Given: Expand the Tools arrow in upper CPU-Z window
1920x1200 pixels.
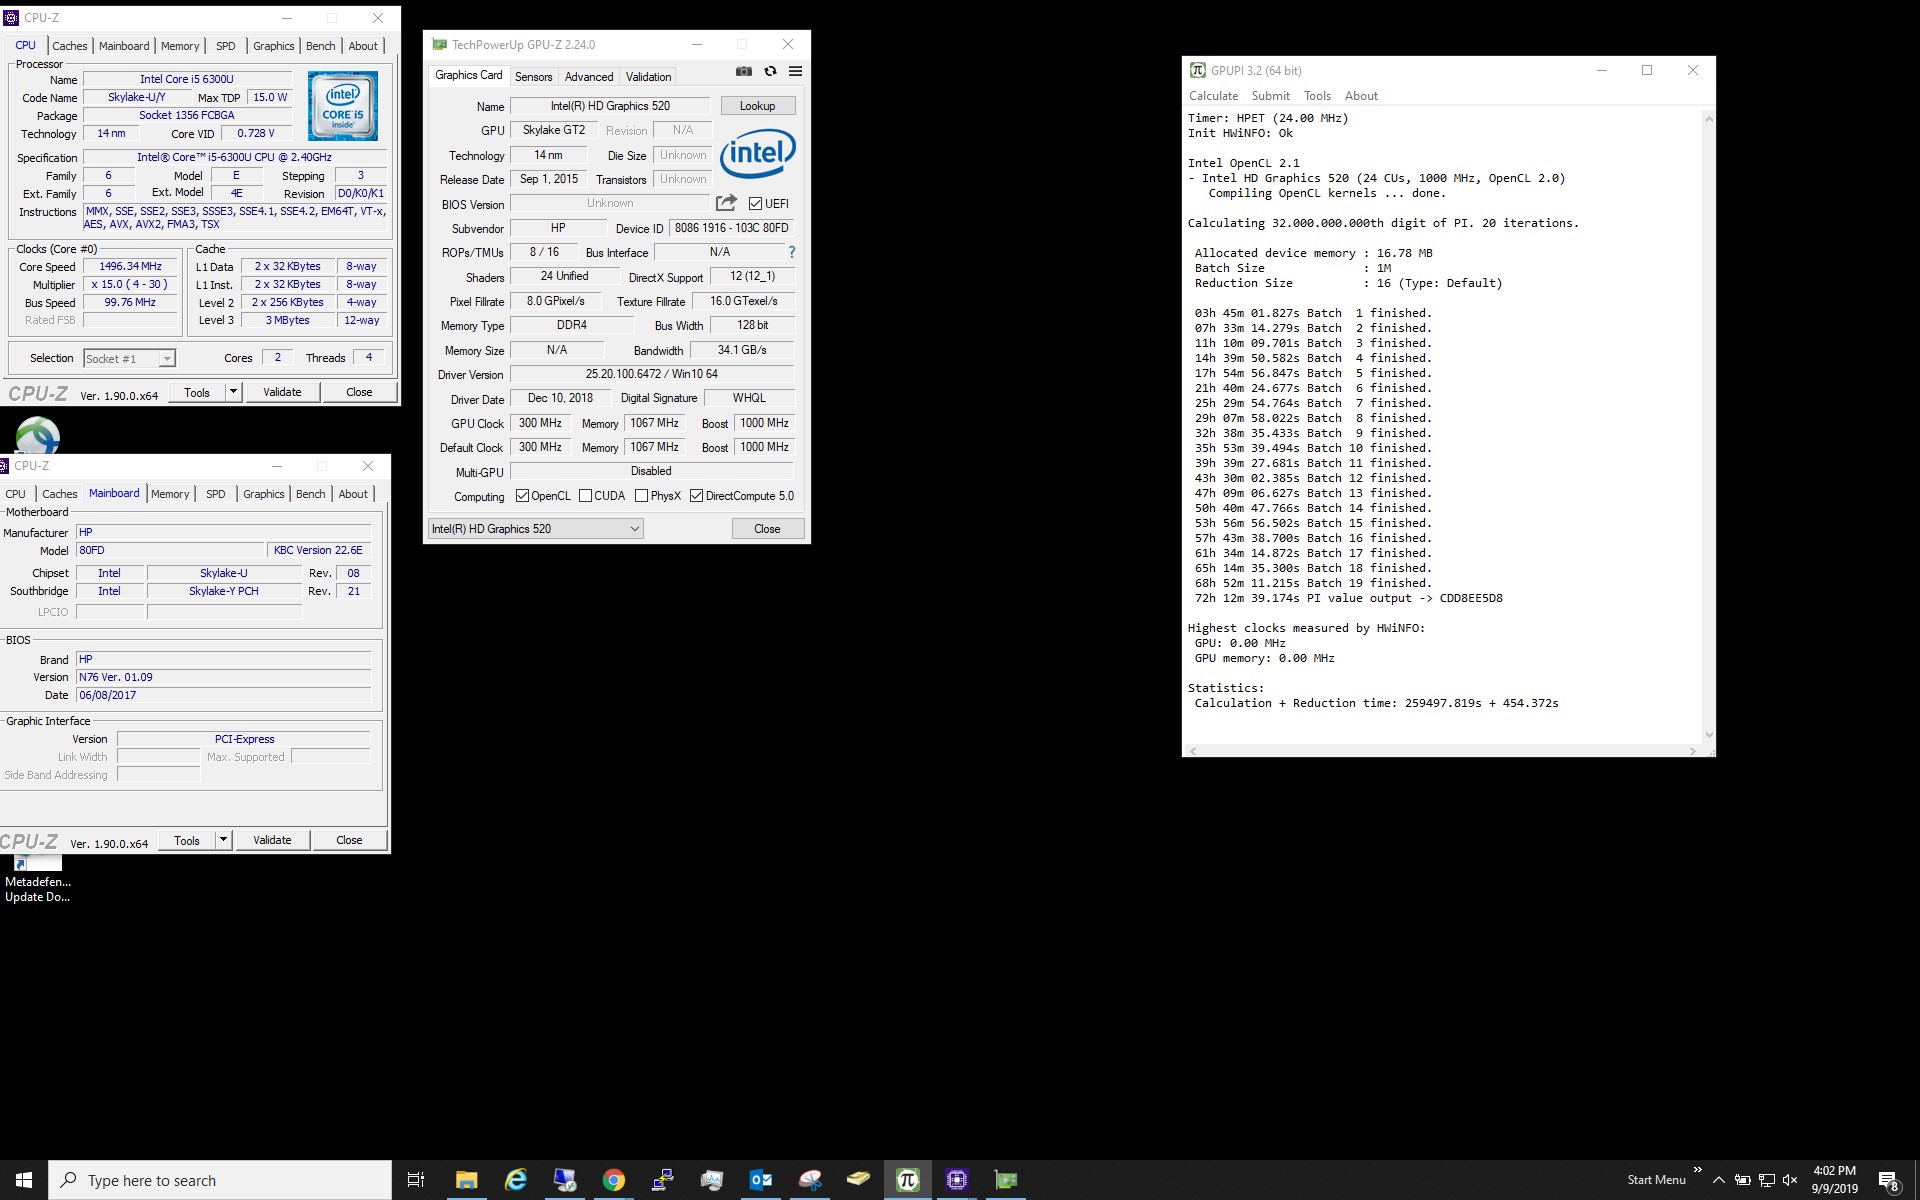Looking at the screenshot, I should pyautogui.click(x=233, y=392).
